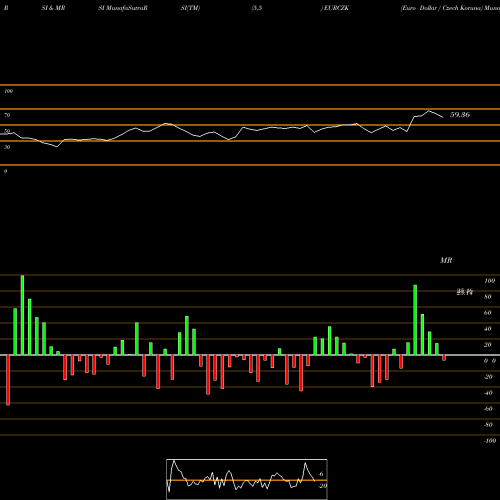Click the 'MR' chart title
This screenshot has height=500, width=500.
pos(446,260)
